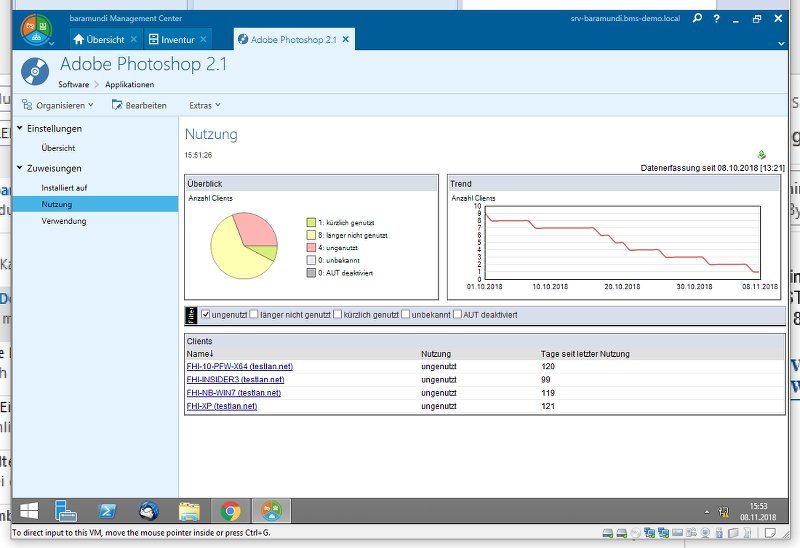
Task: Sort clients by Name column
Action: coord(199,354)
